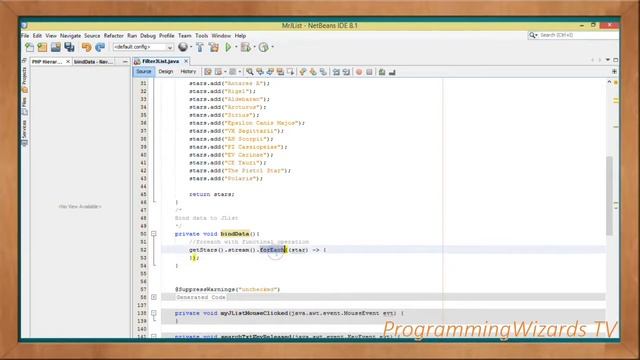
Task: Switch to the Source view button
Action: pos(144,71)
